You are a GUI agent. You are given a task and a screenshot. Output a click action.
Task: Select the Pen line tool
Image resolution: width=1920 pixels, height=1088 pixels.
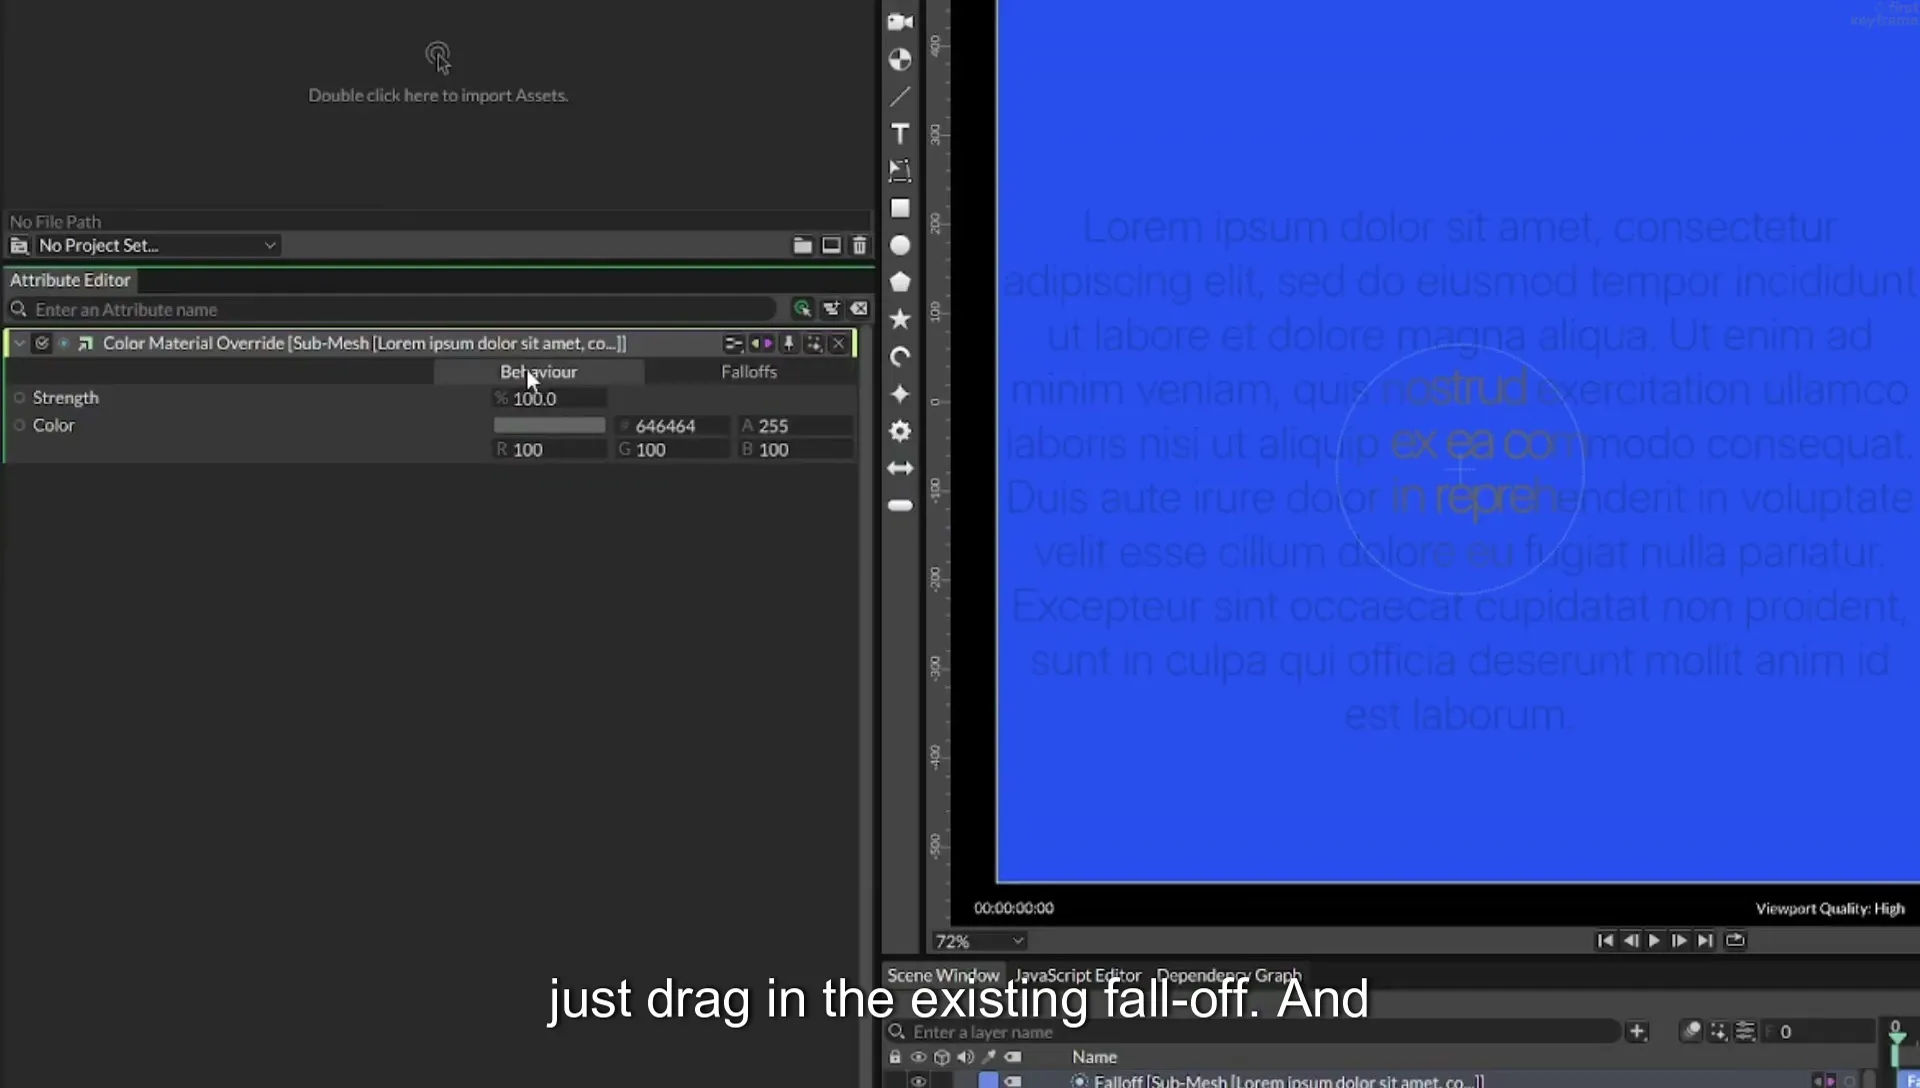(900, 96)
